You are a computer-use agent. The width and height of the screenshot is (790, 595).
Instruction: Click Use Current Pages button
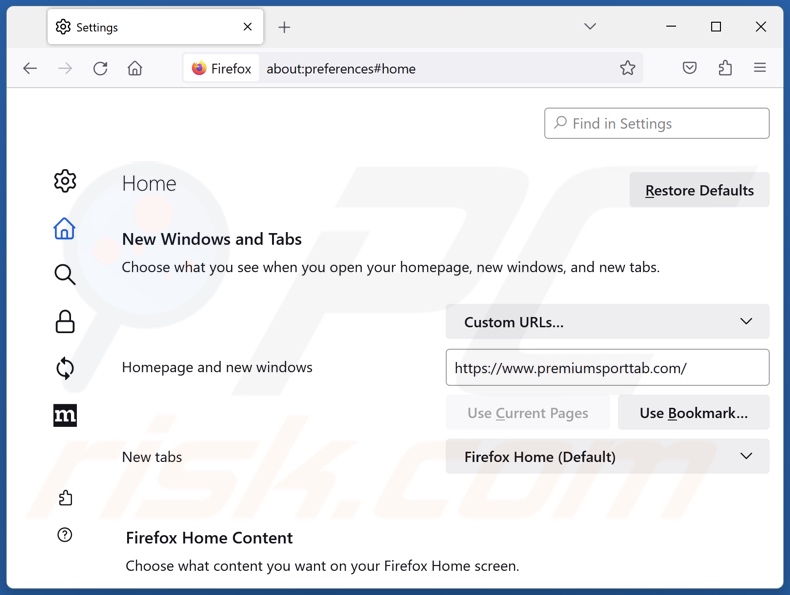point(528,413)
